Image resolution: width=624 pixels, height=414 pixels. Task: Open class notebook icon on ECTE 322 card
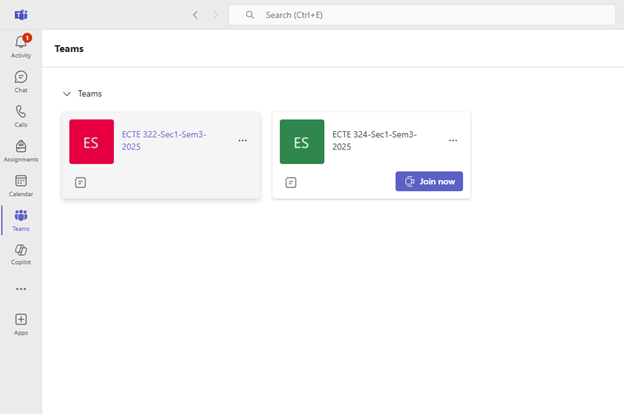(80, 183)
